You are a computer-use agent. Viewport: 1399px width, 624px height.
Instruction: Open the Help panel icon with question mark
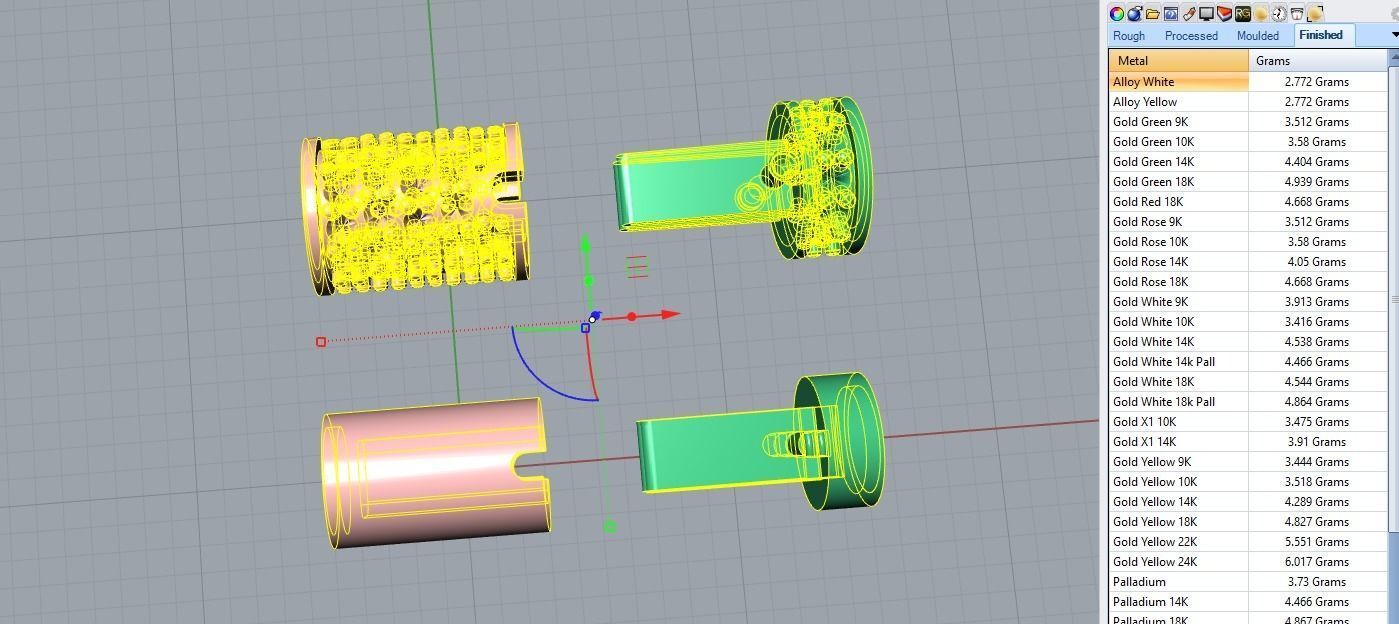[x=1170, y=13]
